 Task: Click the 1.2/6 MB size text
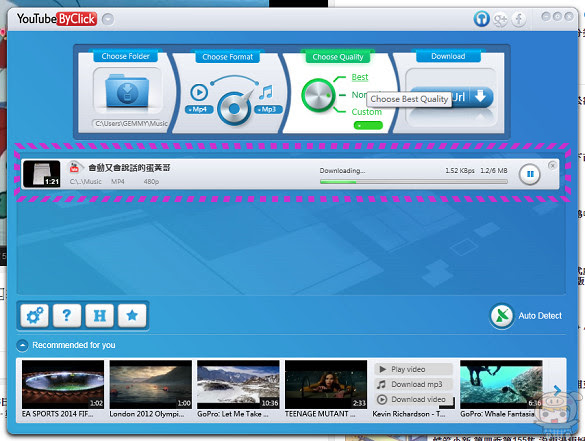click(x=494, y=171)
